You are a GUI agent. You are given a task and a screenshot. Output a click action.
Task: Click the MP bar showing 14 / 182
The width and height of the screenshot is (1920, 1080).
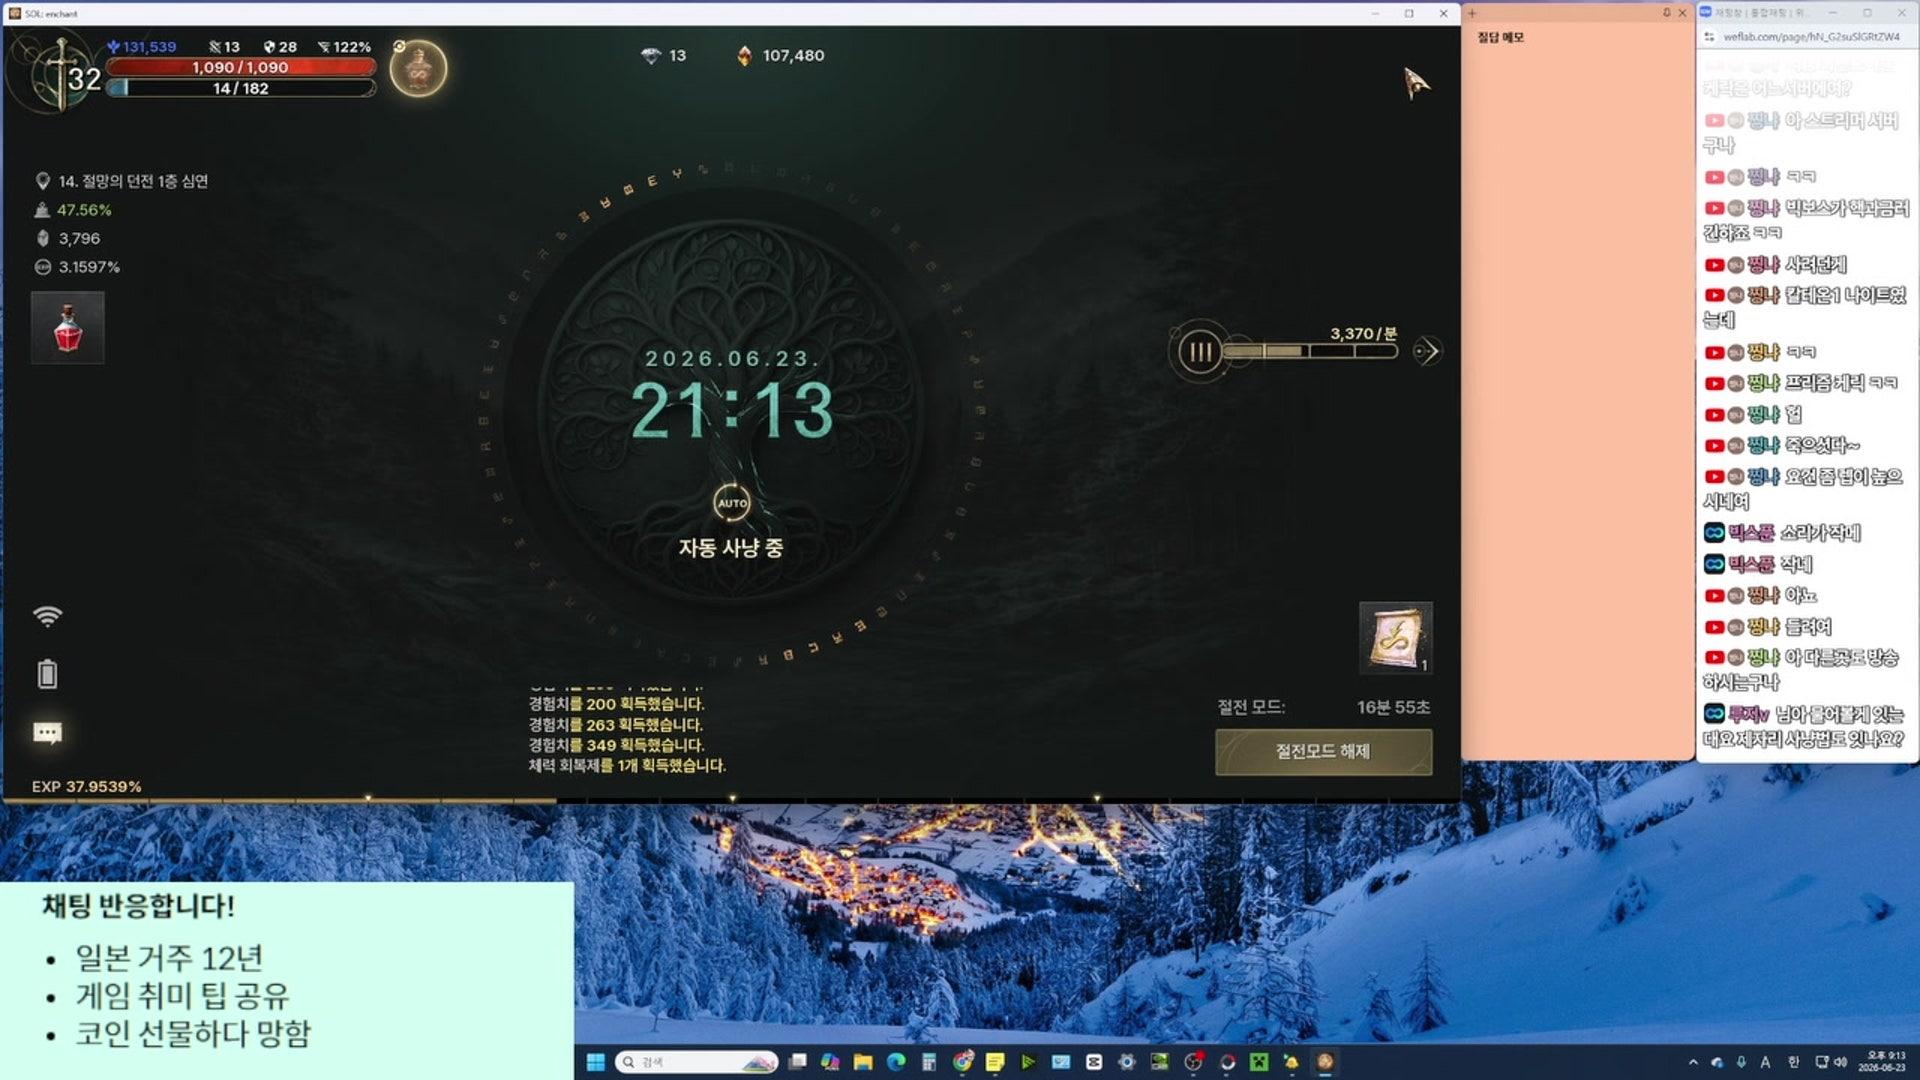(x=240, y=88)
